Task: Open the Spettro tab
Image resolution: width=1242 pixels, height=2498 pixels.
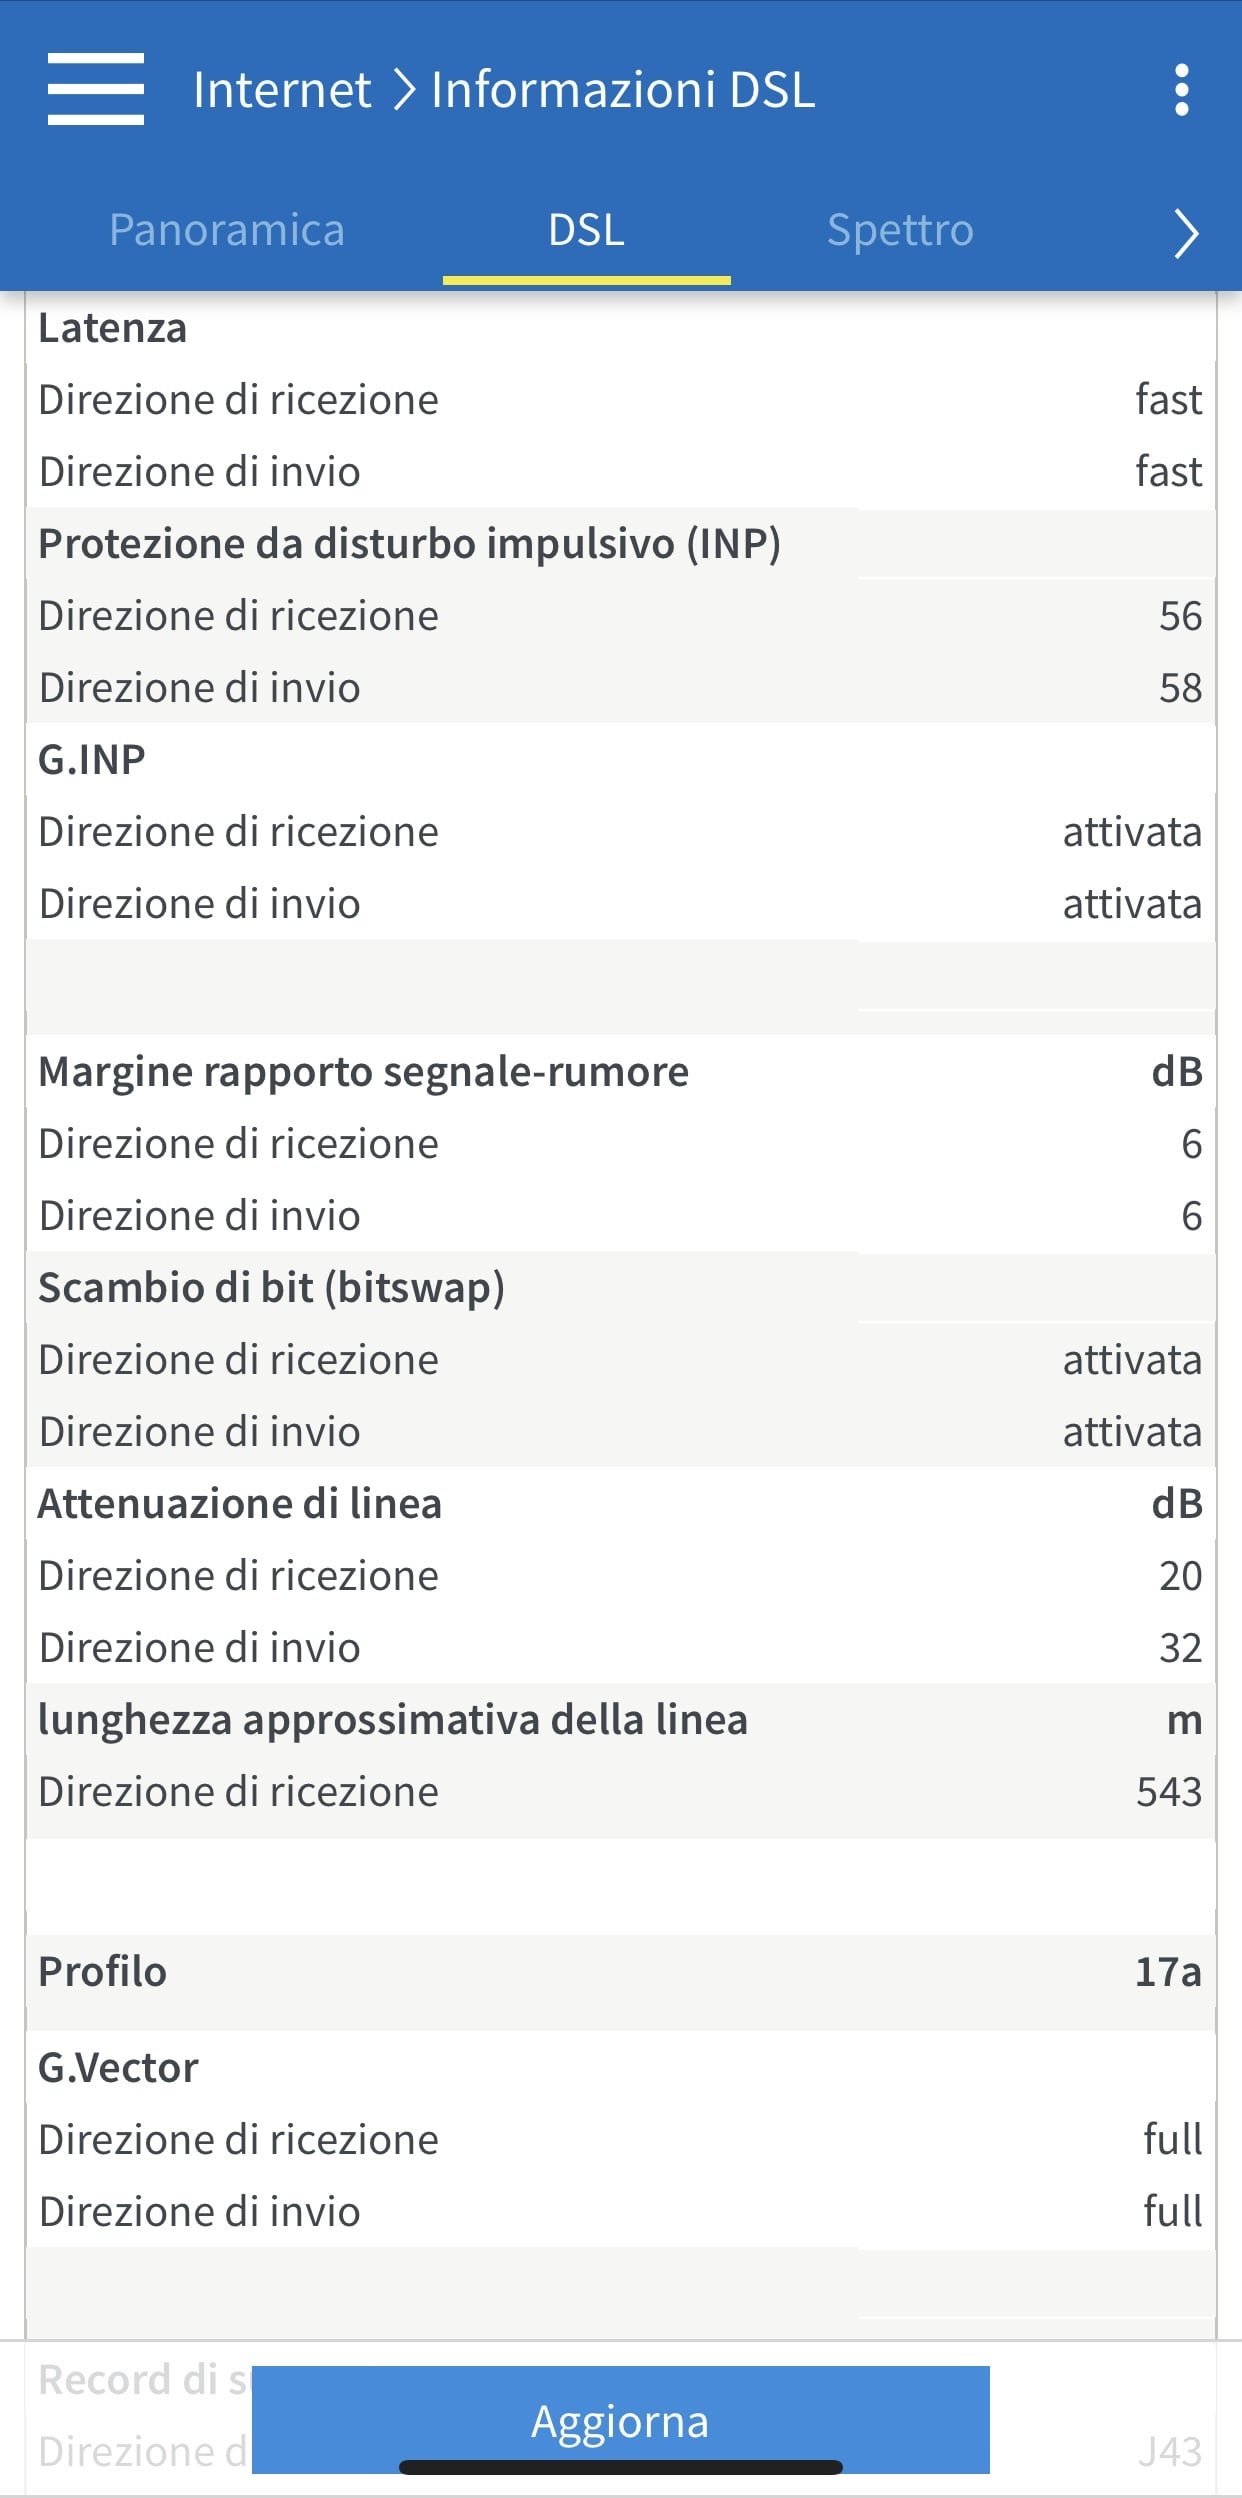Action: click(x=900, y=230)
